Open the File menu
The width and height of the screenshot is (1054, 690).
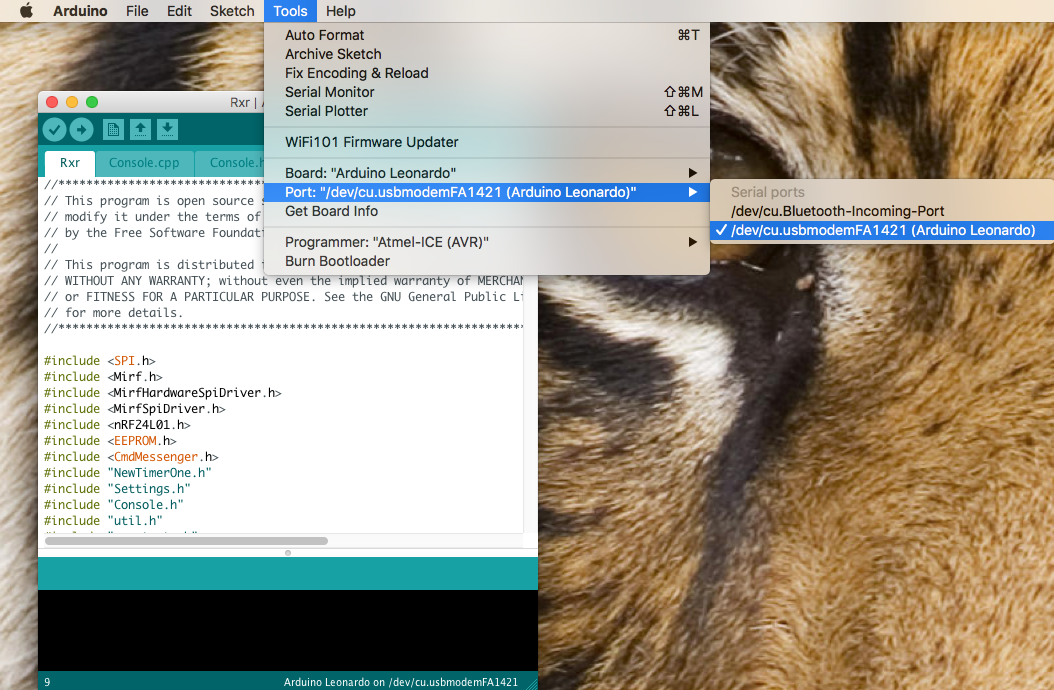[x=137, y=11]
